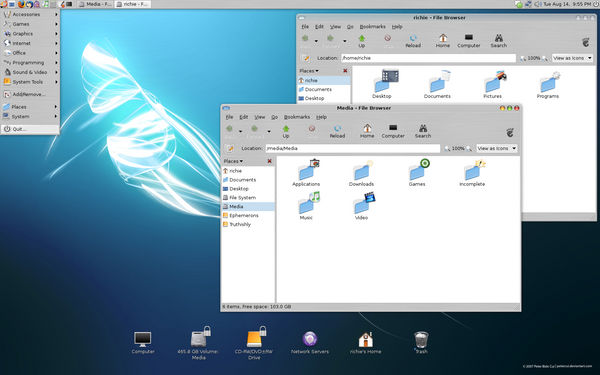The image size is (600, 375).
Task: Switch to richie taskbar window button
Action: 132,4
